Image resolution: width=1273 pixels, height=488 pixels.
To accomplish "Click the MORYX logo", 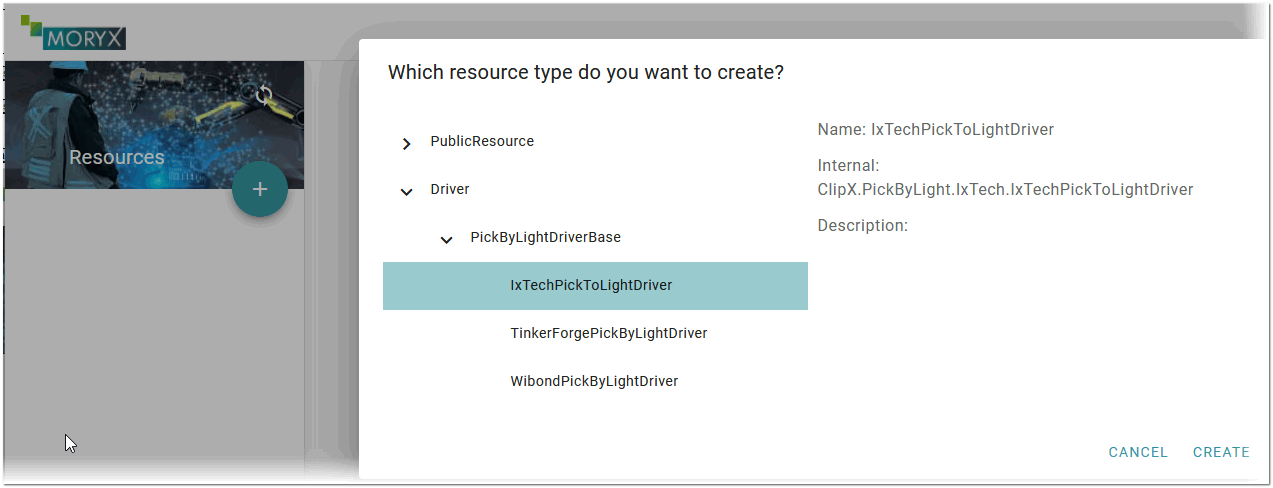I will click(x=73, y=34).
